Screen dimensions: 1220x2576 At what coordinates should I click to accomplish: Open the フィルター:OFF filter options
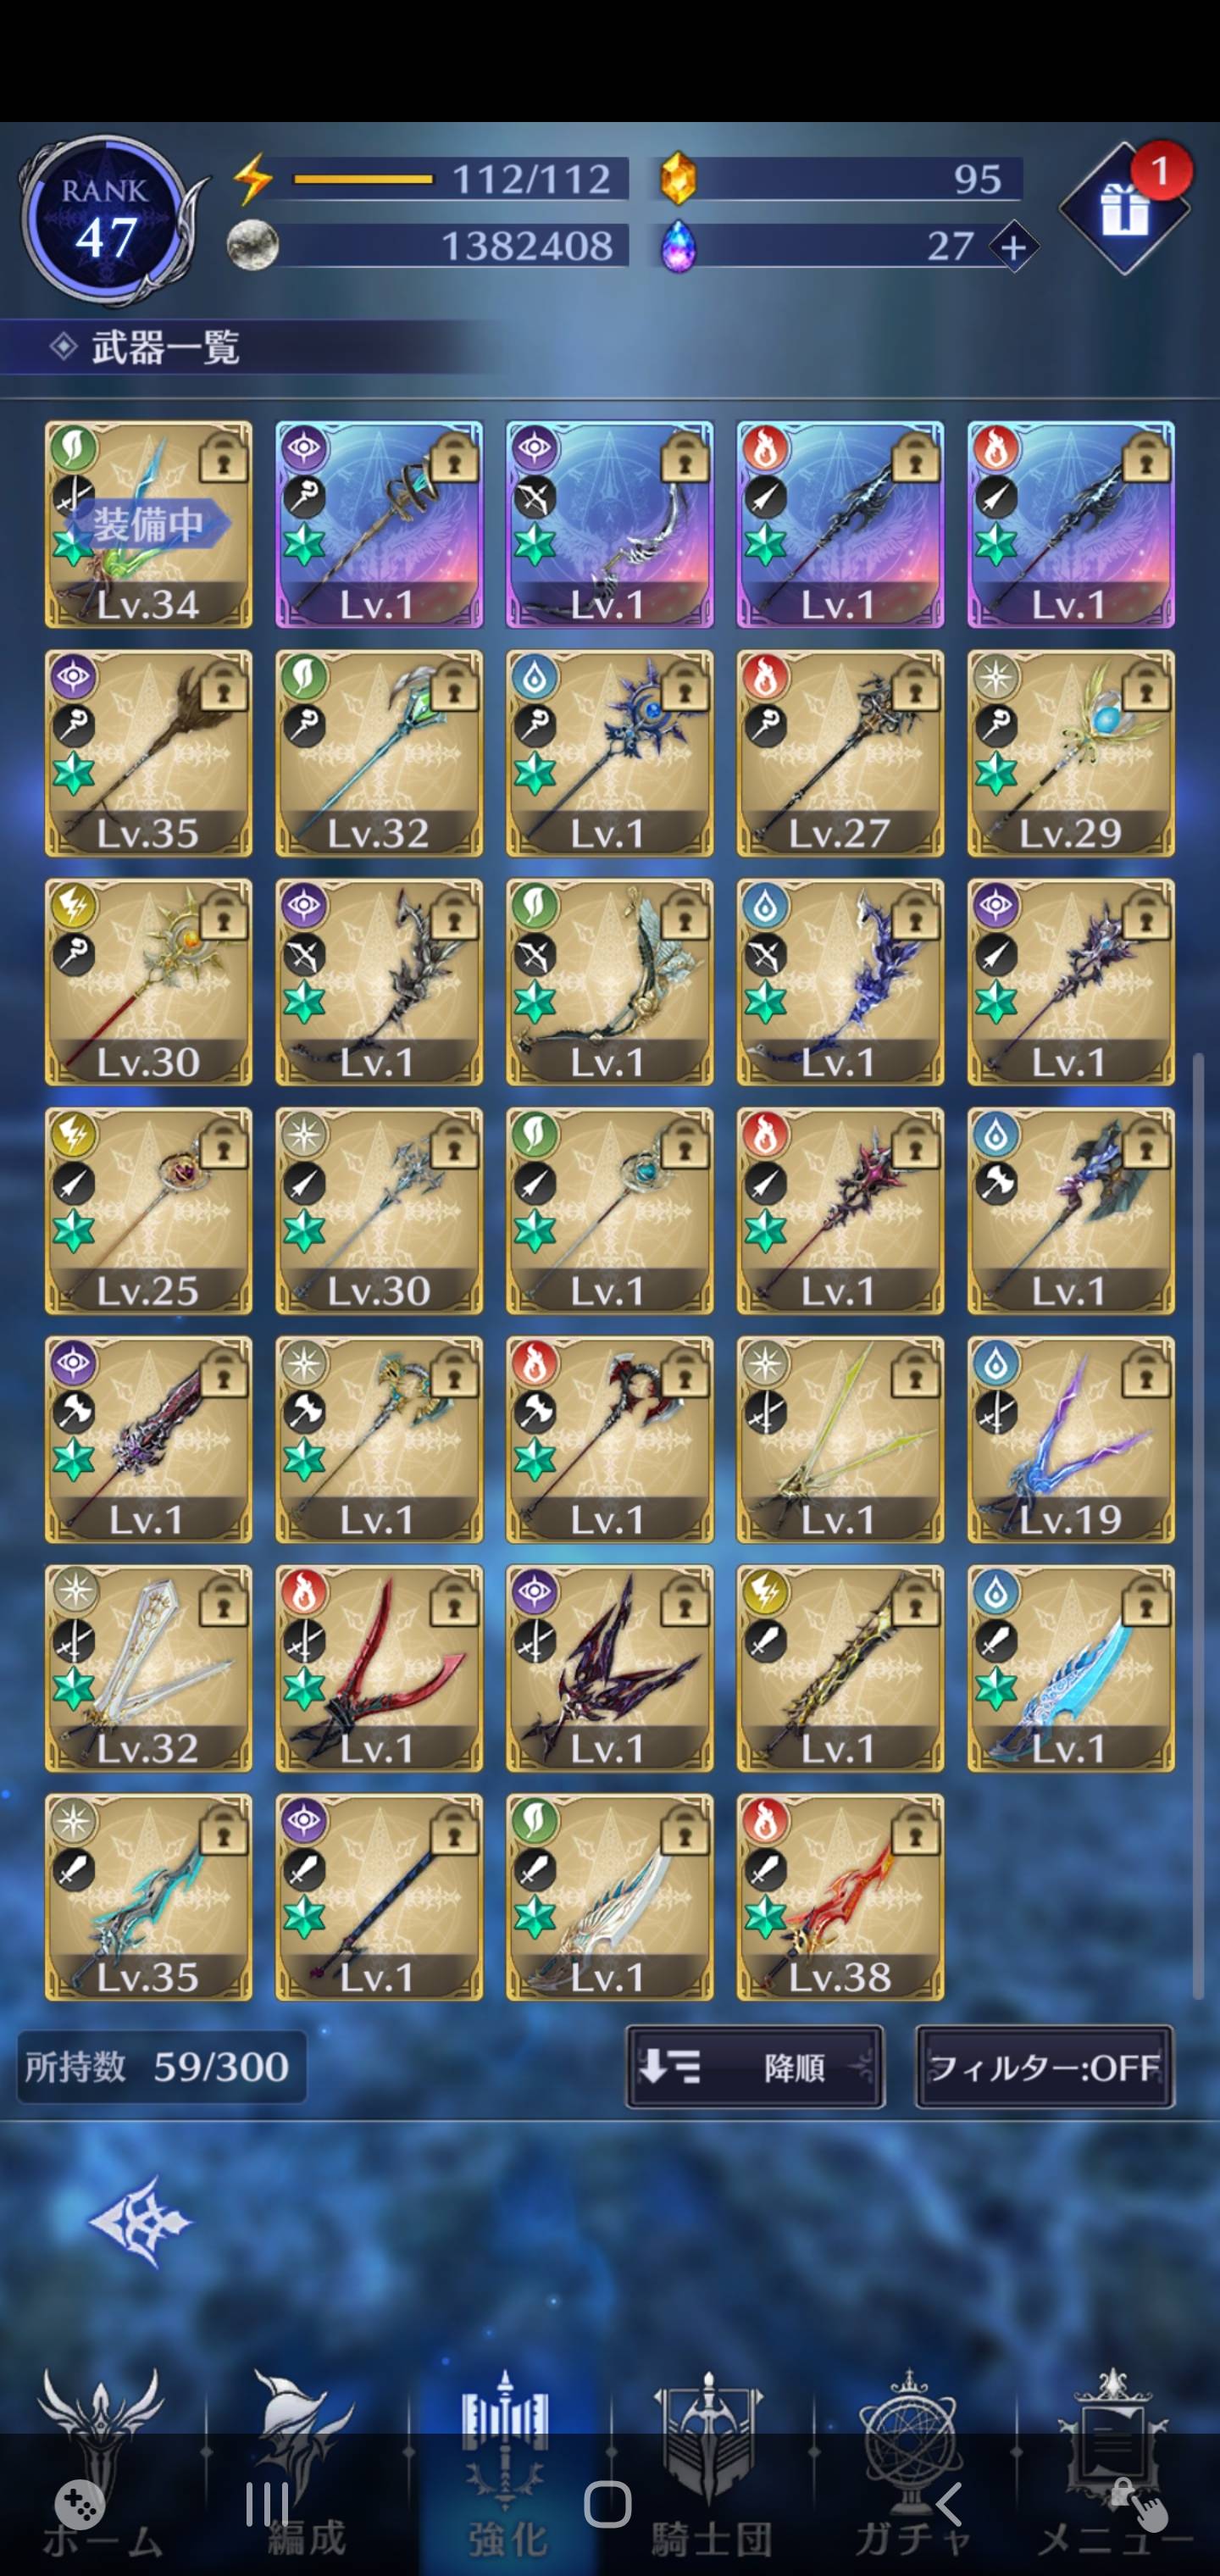click(1045, 2066)
